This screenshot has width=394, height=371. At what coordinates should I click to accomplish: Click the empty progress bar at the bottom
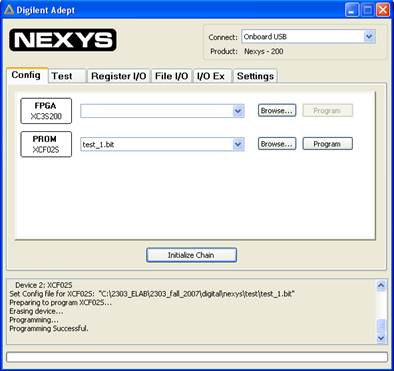click(x=197, y=357)
